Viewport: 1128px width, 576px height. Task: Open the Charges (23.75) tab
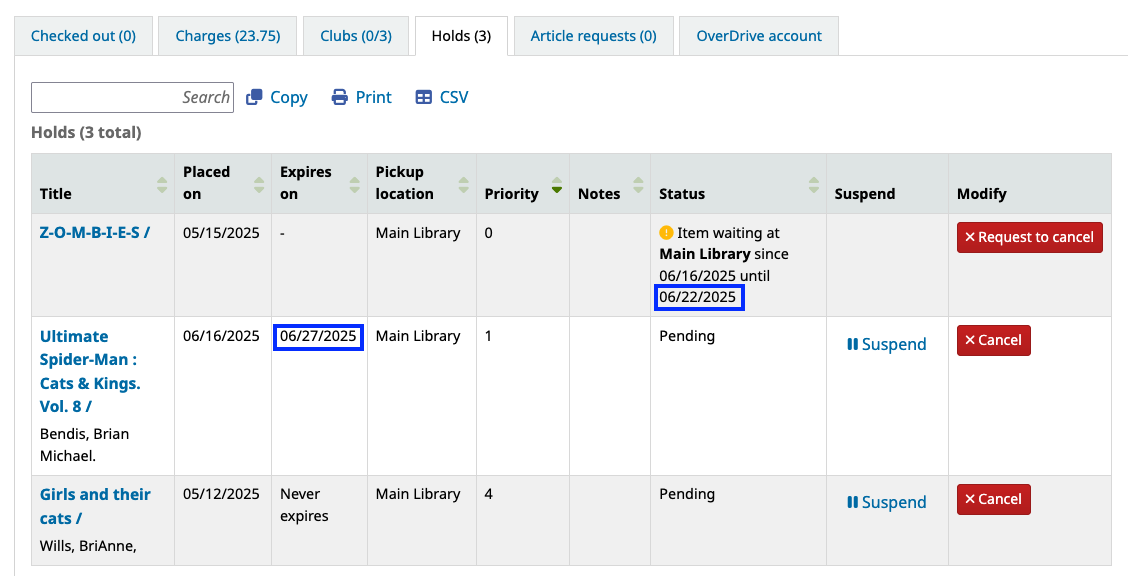pos(228,36)
